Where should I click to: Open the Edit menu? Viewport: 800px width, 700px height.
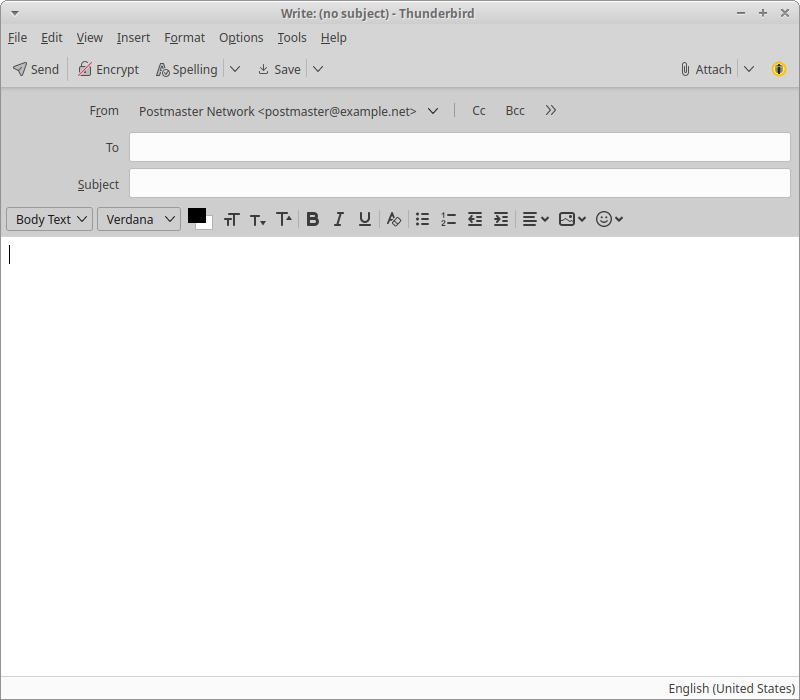coord(52,38)
